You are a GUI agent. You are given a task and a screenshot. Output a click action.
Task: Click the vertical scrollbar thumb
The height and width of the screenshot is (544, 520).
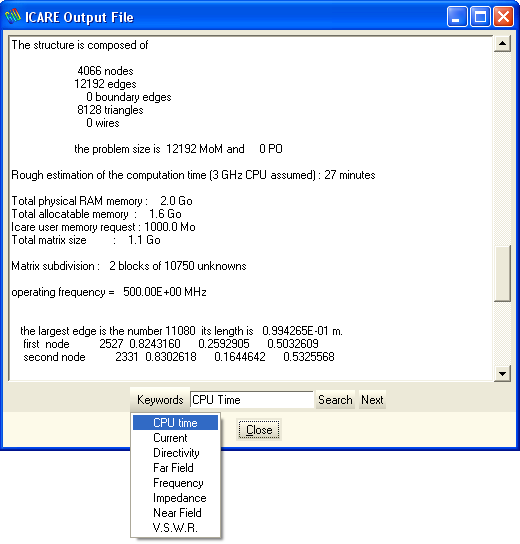502,274
